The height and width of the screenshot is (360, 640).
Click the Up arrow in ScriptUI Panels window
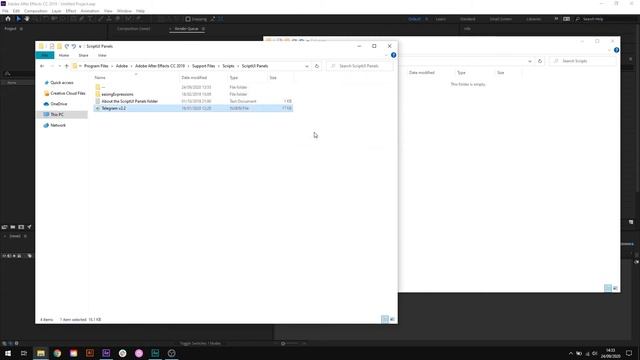pyautogui.click(x=67, y=66)
